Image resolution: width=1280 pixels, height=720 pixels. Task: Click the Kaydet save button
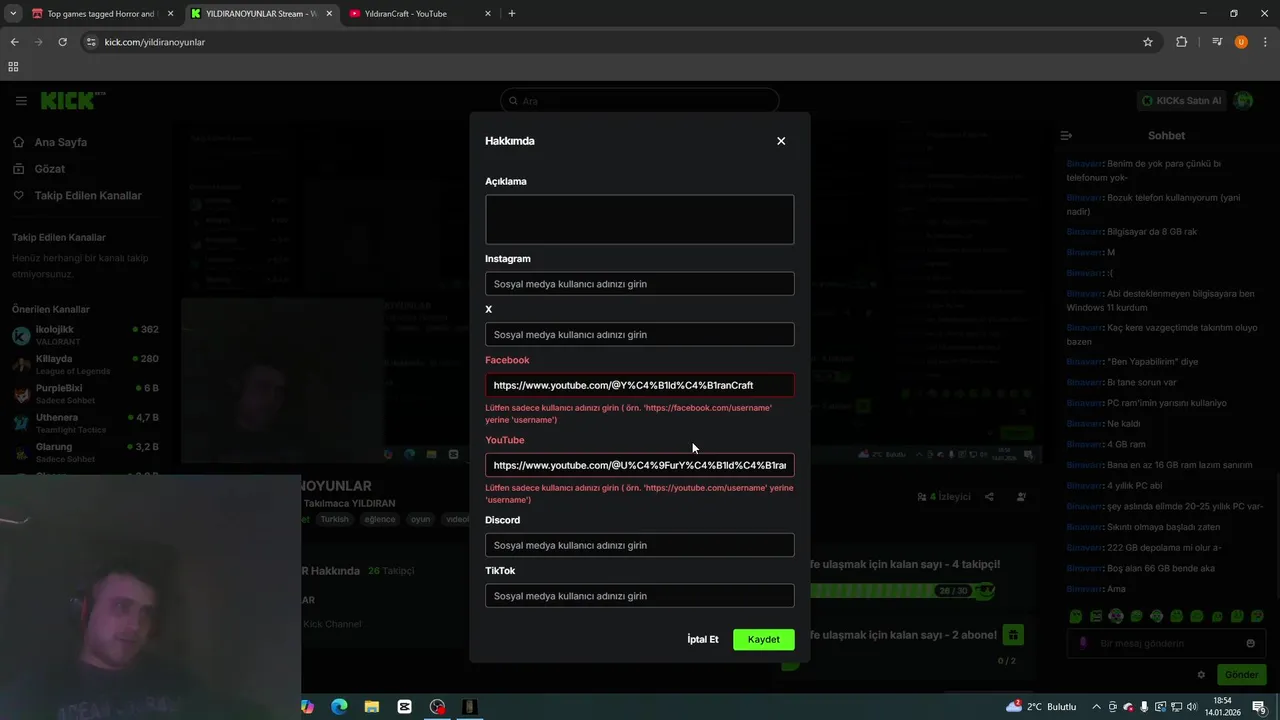tap(764, 639)
